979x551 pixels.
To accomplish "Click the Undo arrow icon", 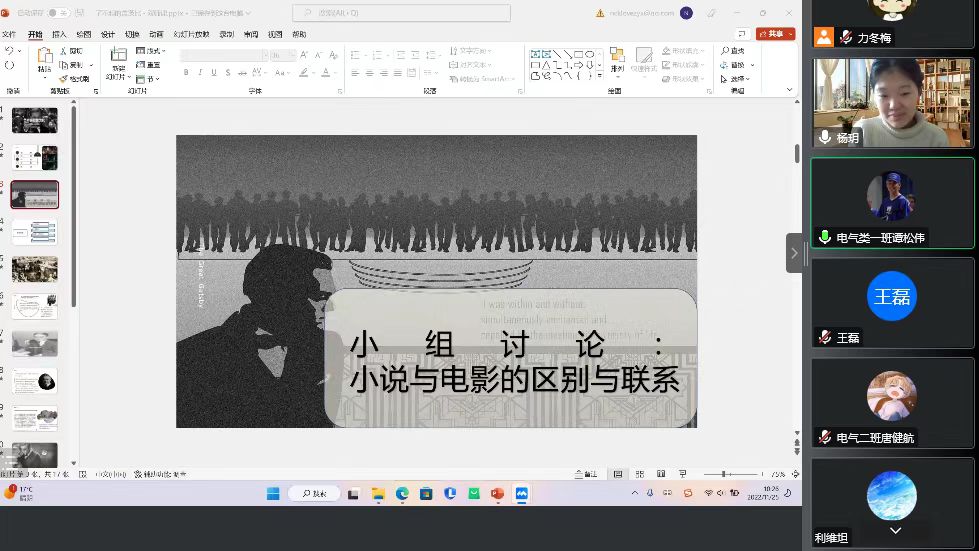I will pyautogui.click(x=9, y=51).
